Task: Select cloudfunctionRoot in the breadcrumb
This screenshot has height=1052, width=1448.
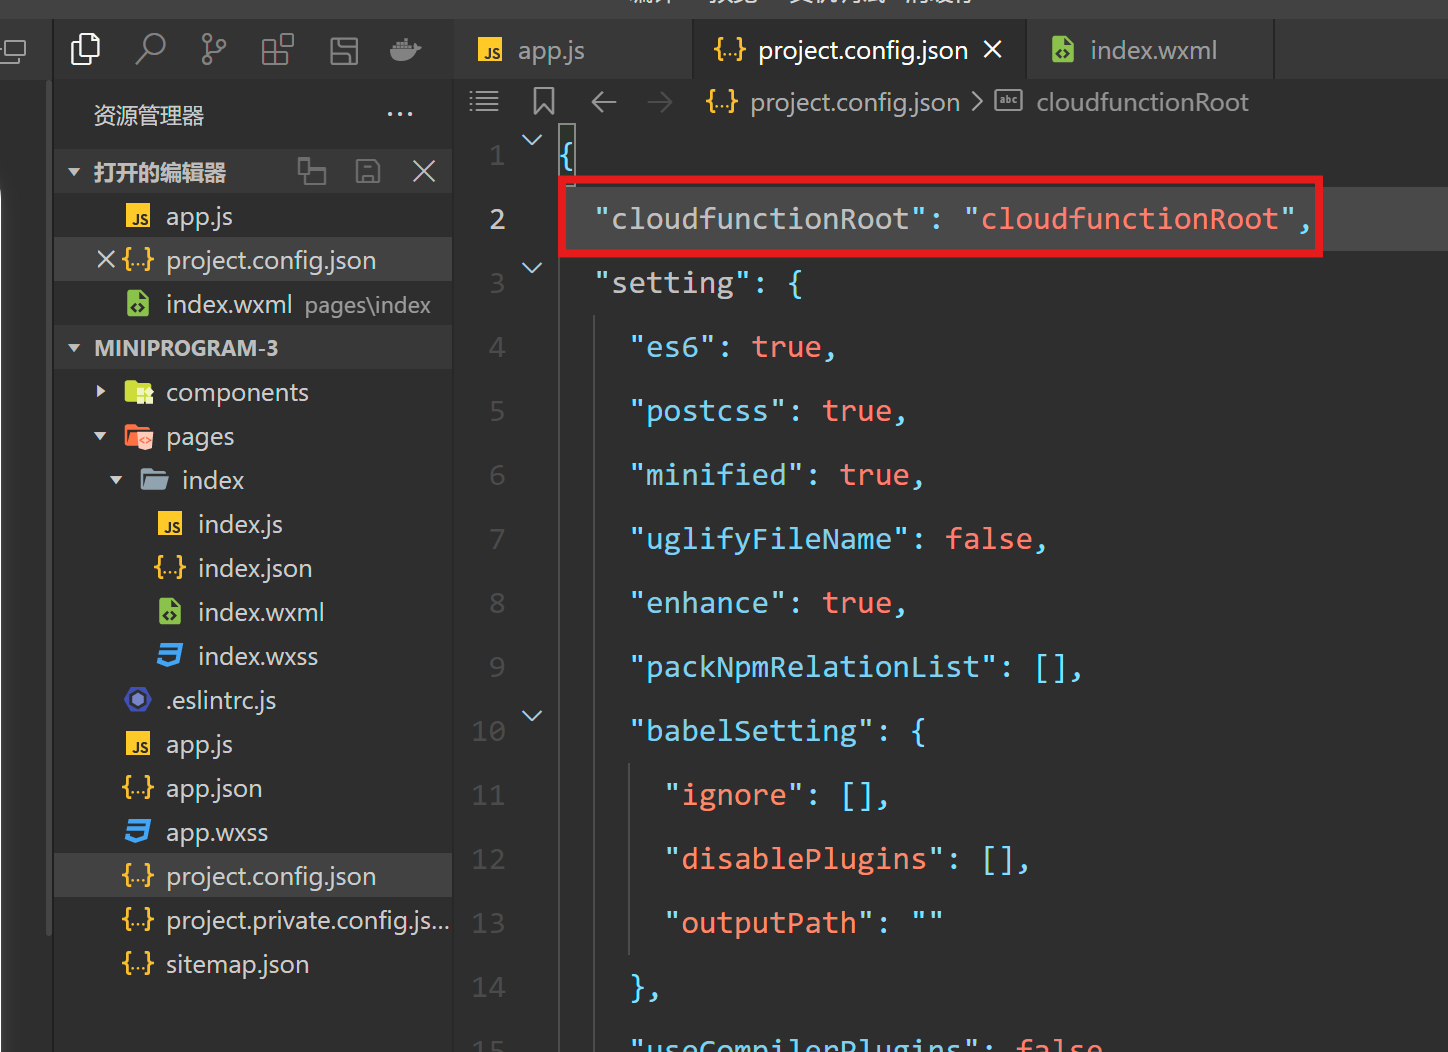Action: tap(1142, 101)
